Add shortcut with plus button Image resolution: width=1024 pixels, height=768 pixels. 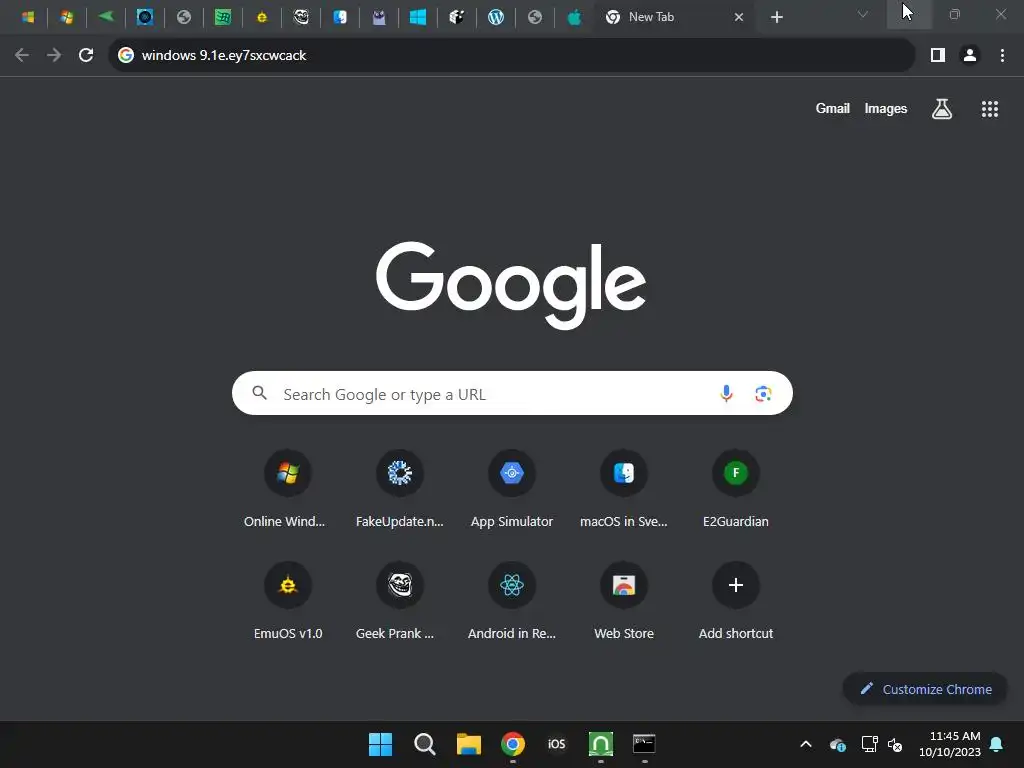tap(735, 601)
